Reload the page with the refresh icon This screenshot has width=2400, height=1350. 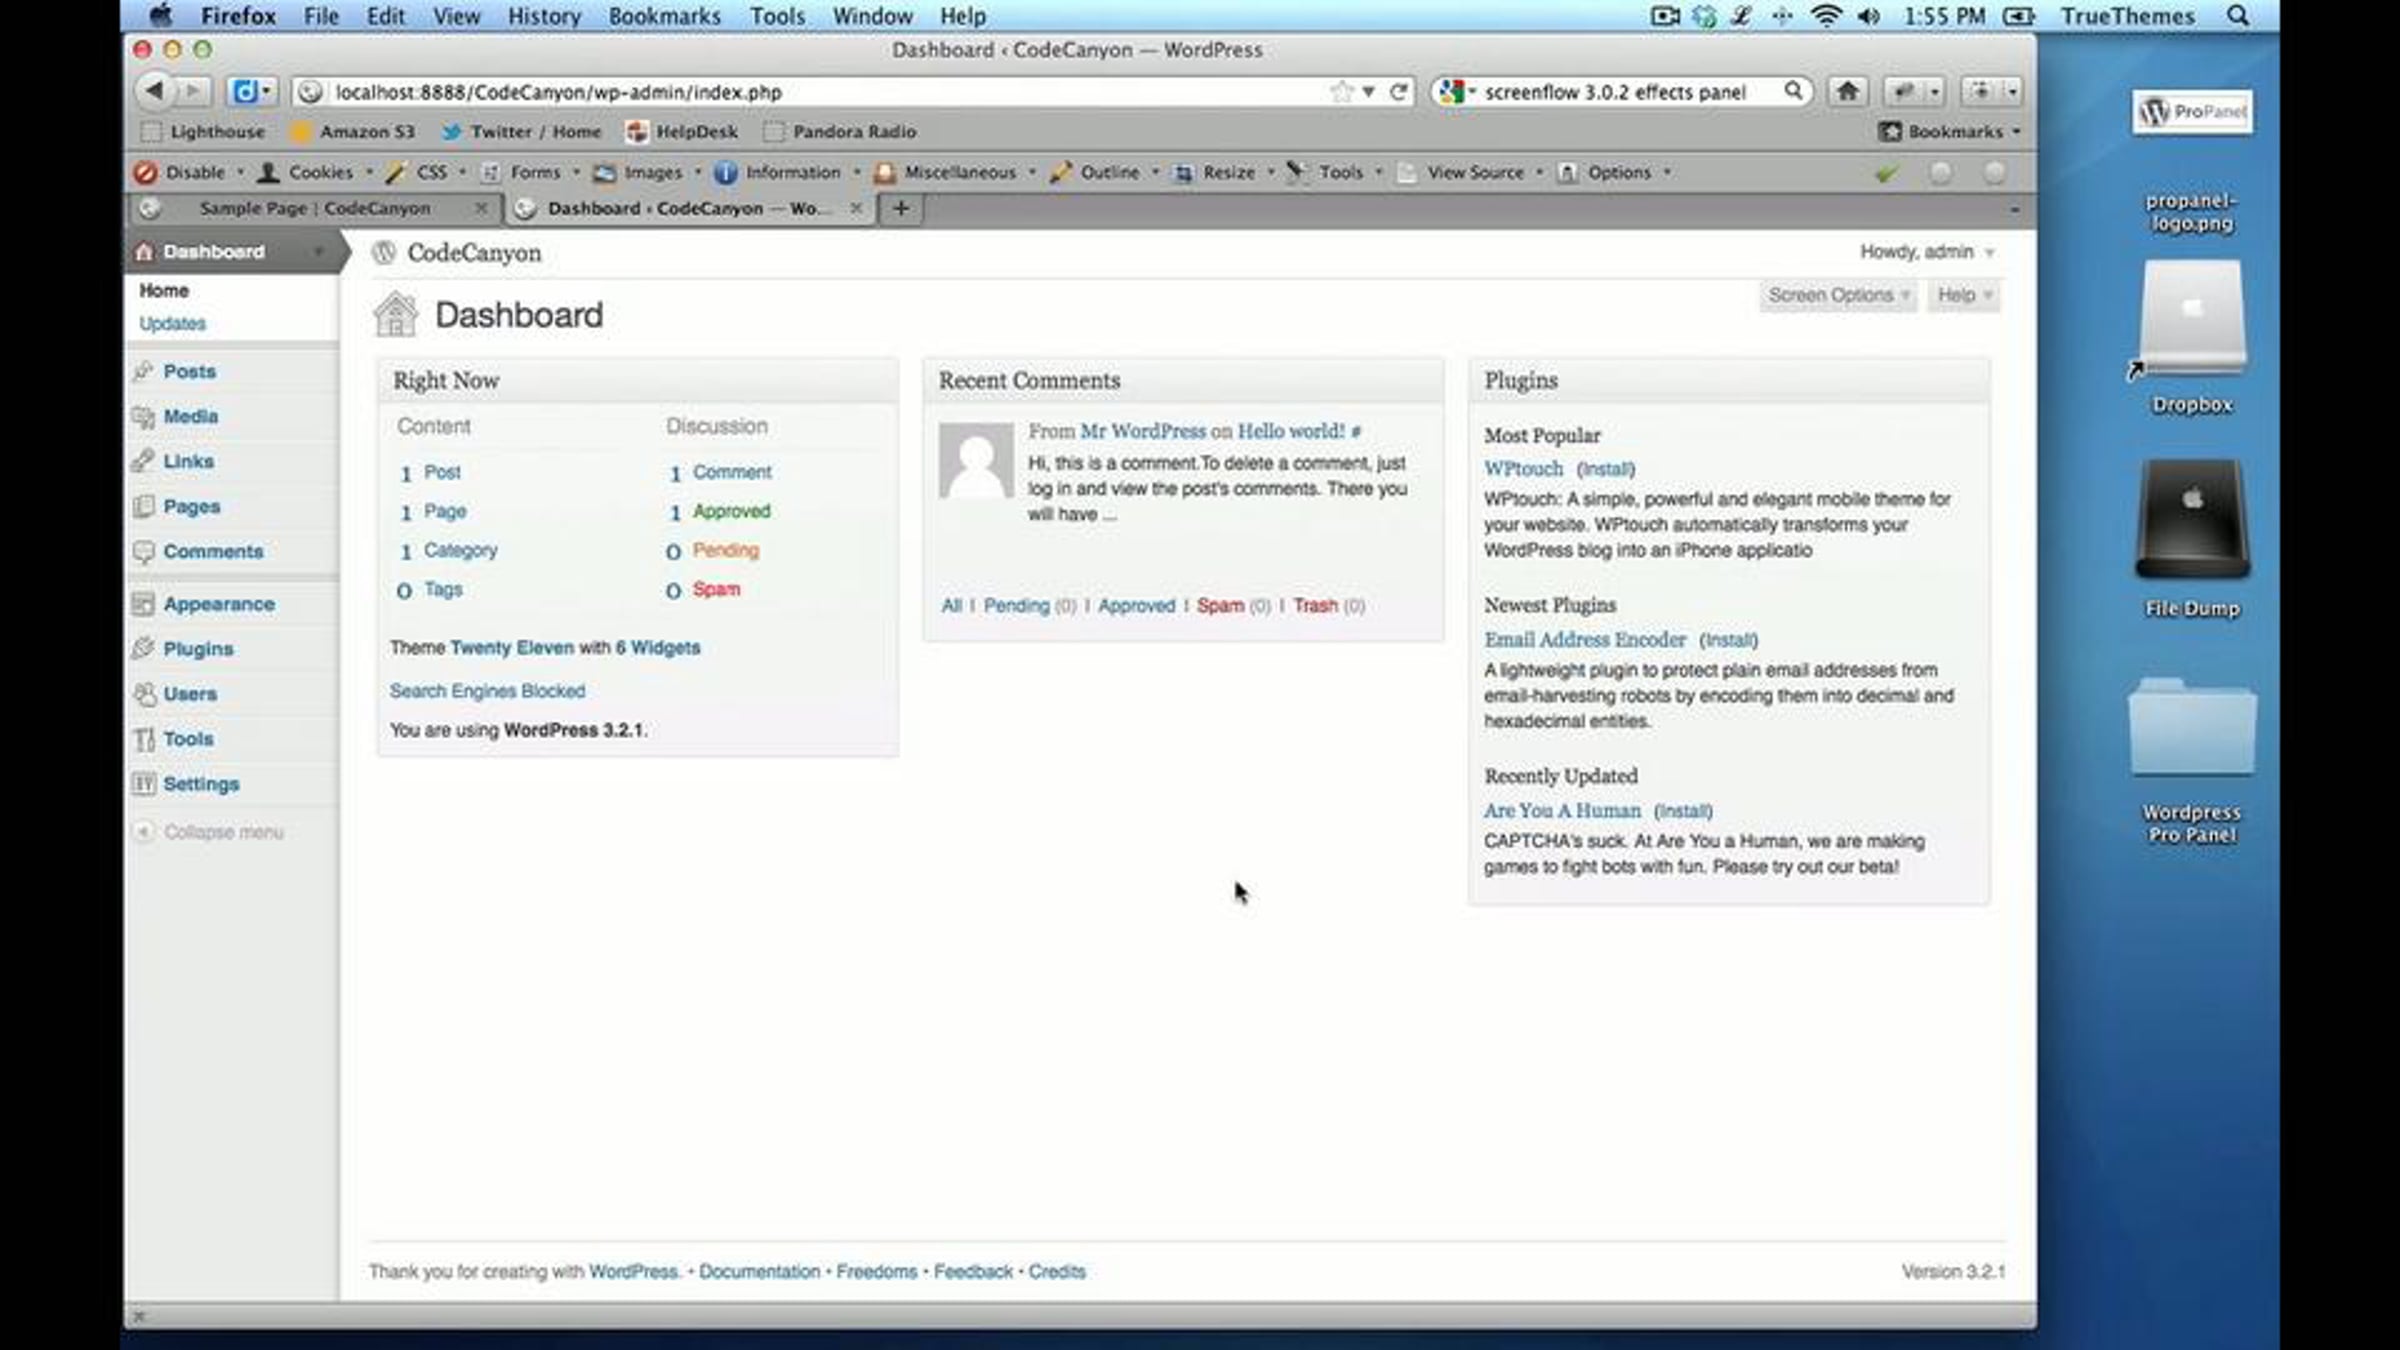[x=1398, y=92]
